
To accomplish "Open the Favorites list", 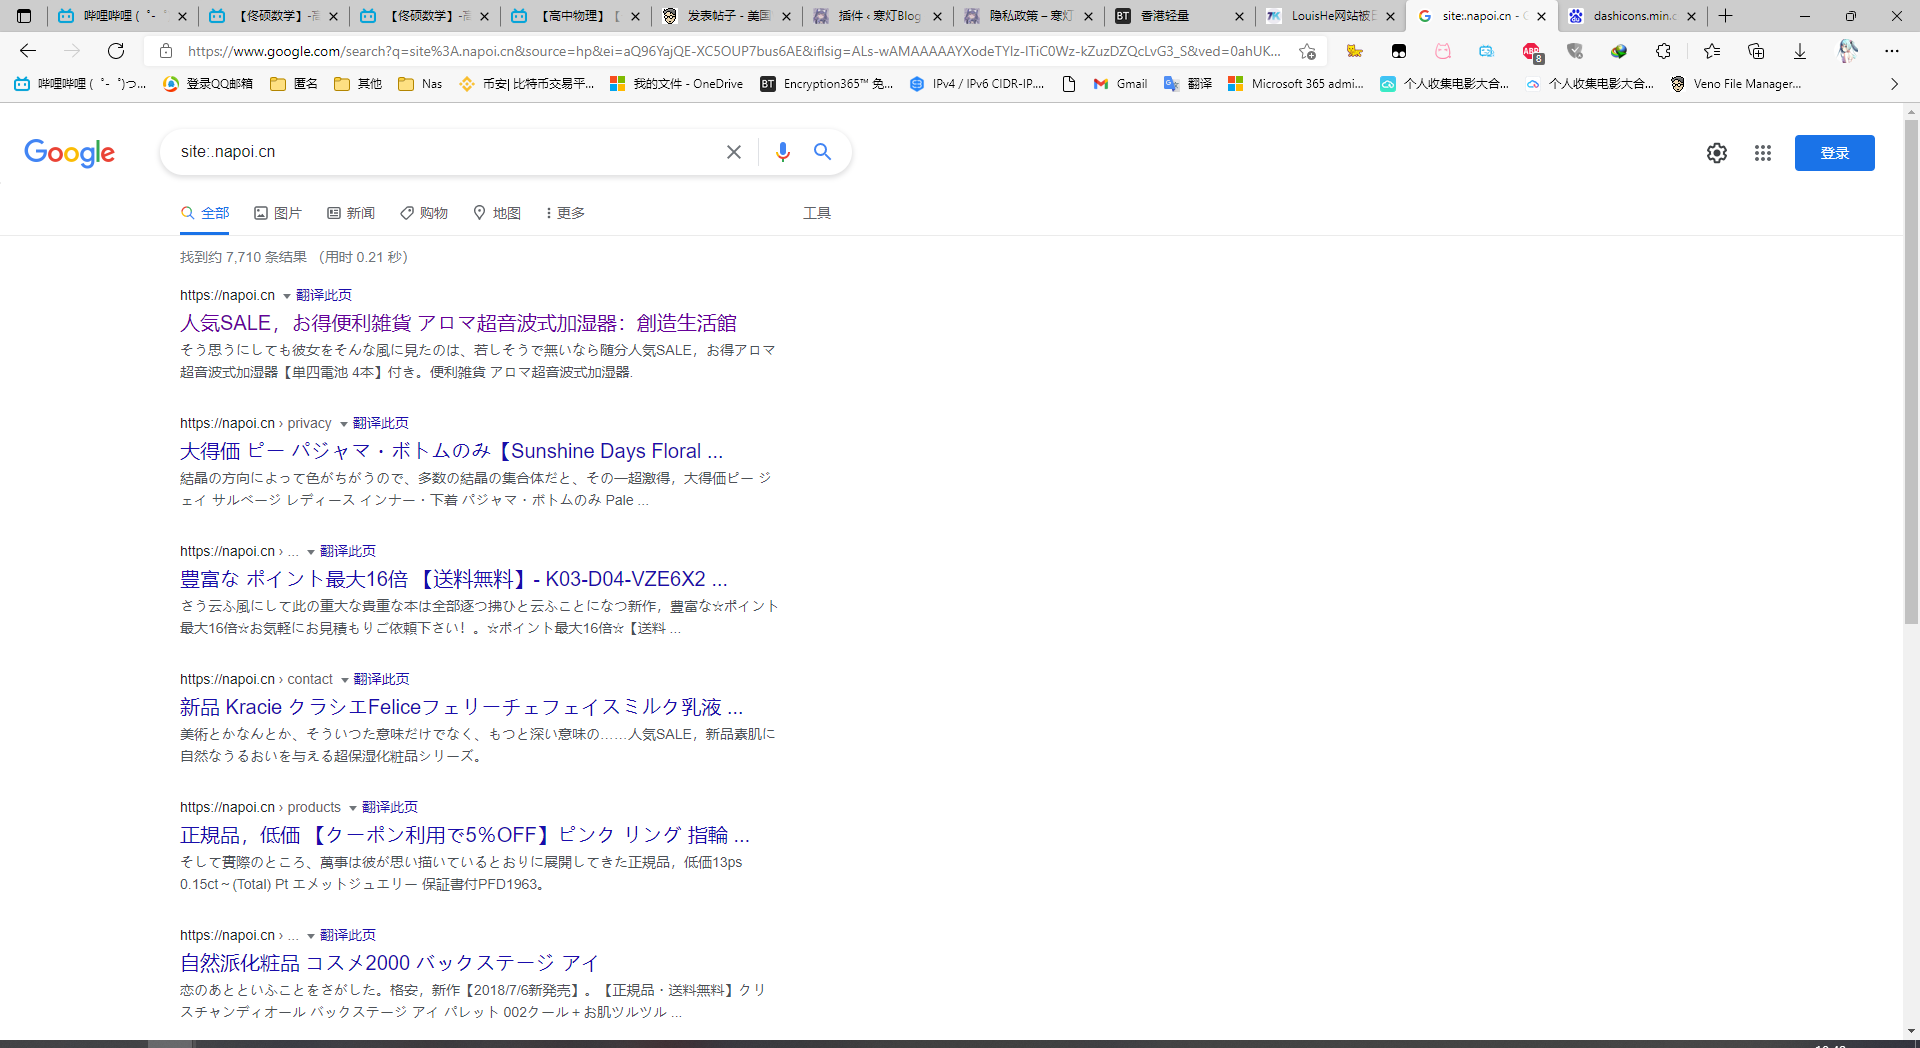I will 1712,51.
